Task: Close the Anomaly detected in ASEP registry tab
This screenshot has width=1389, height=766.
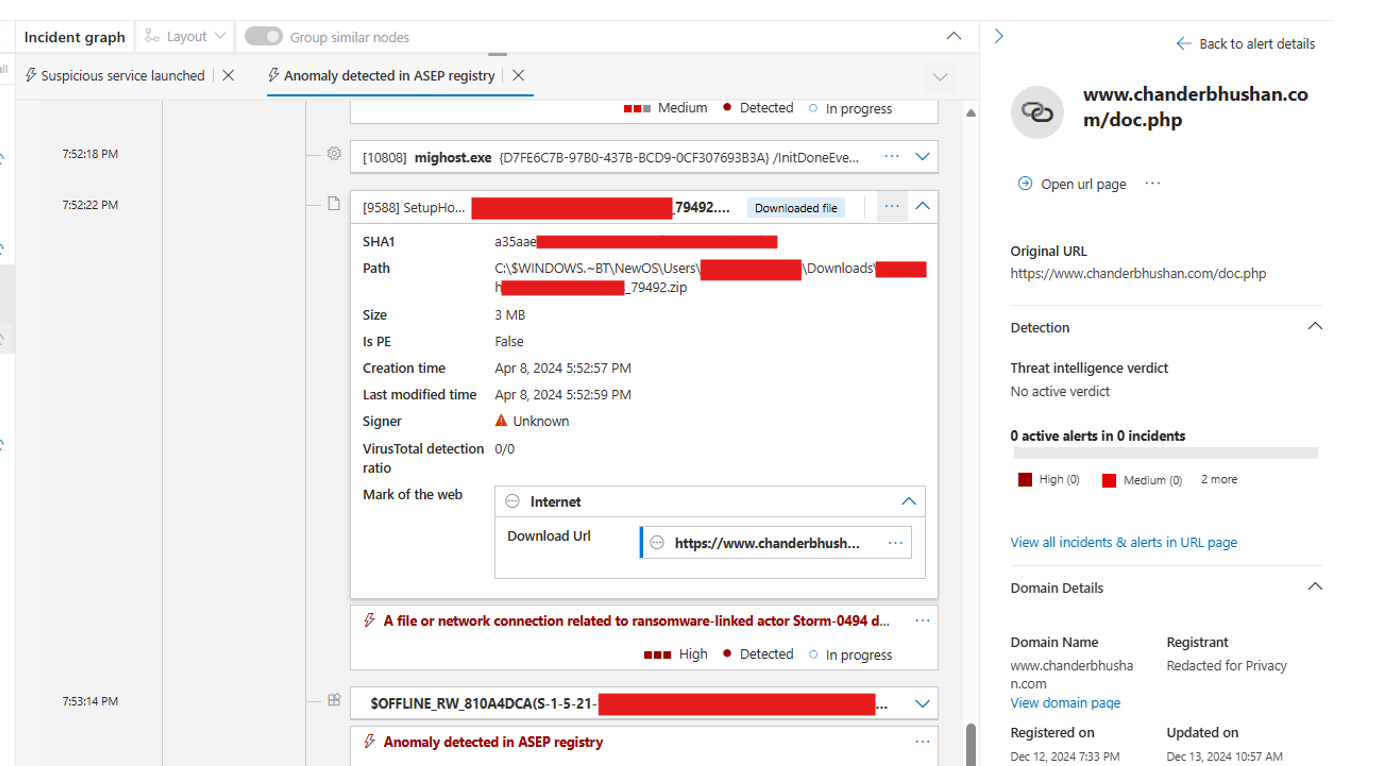Action: [518, 76]
